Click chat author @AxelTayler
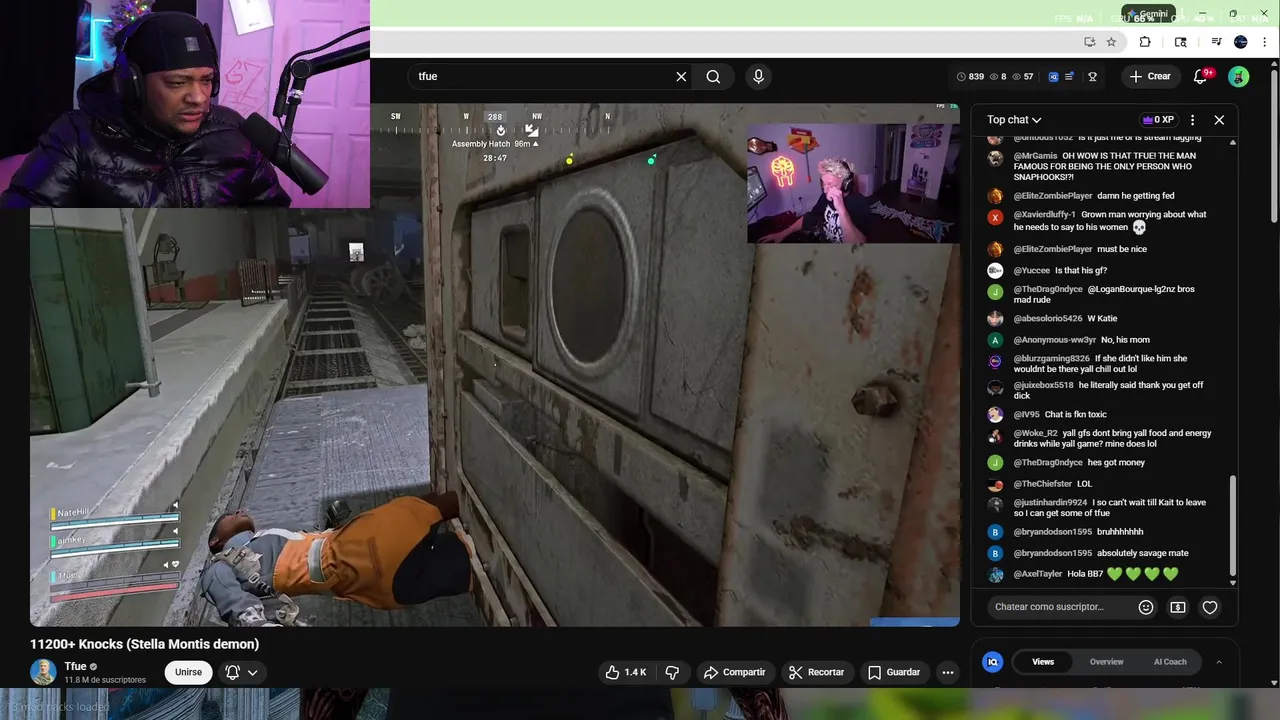Screen dimensions: 1280x720 coord(1038,574)
